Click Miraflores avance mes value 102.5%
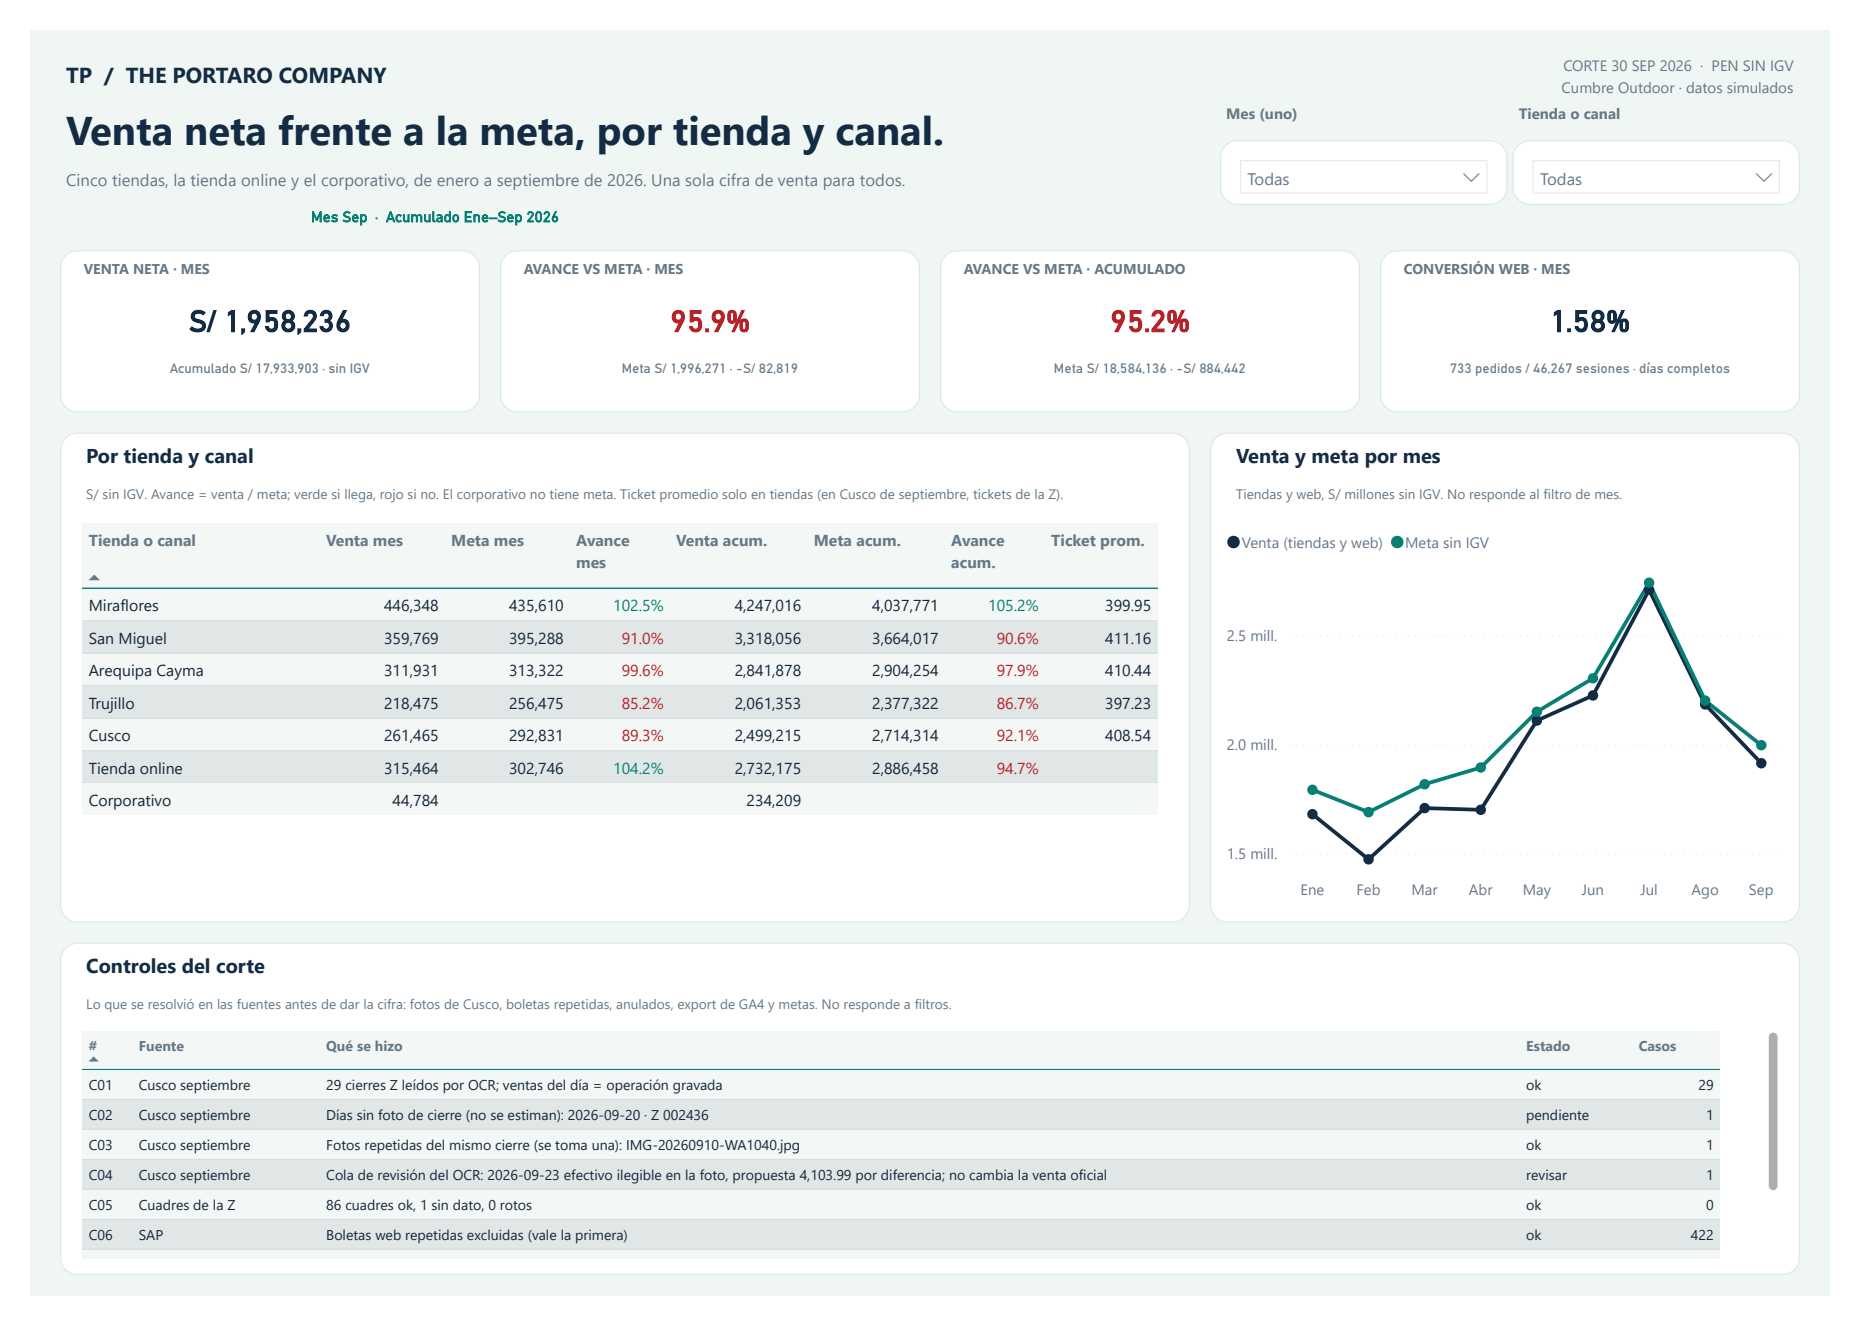1860x1325 pixels. coord(638,606)
